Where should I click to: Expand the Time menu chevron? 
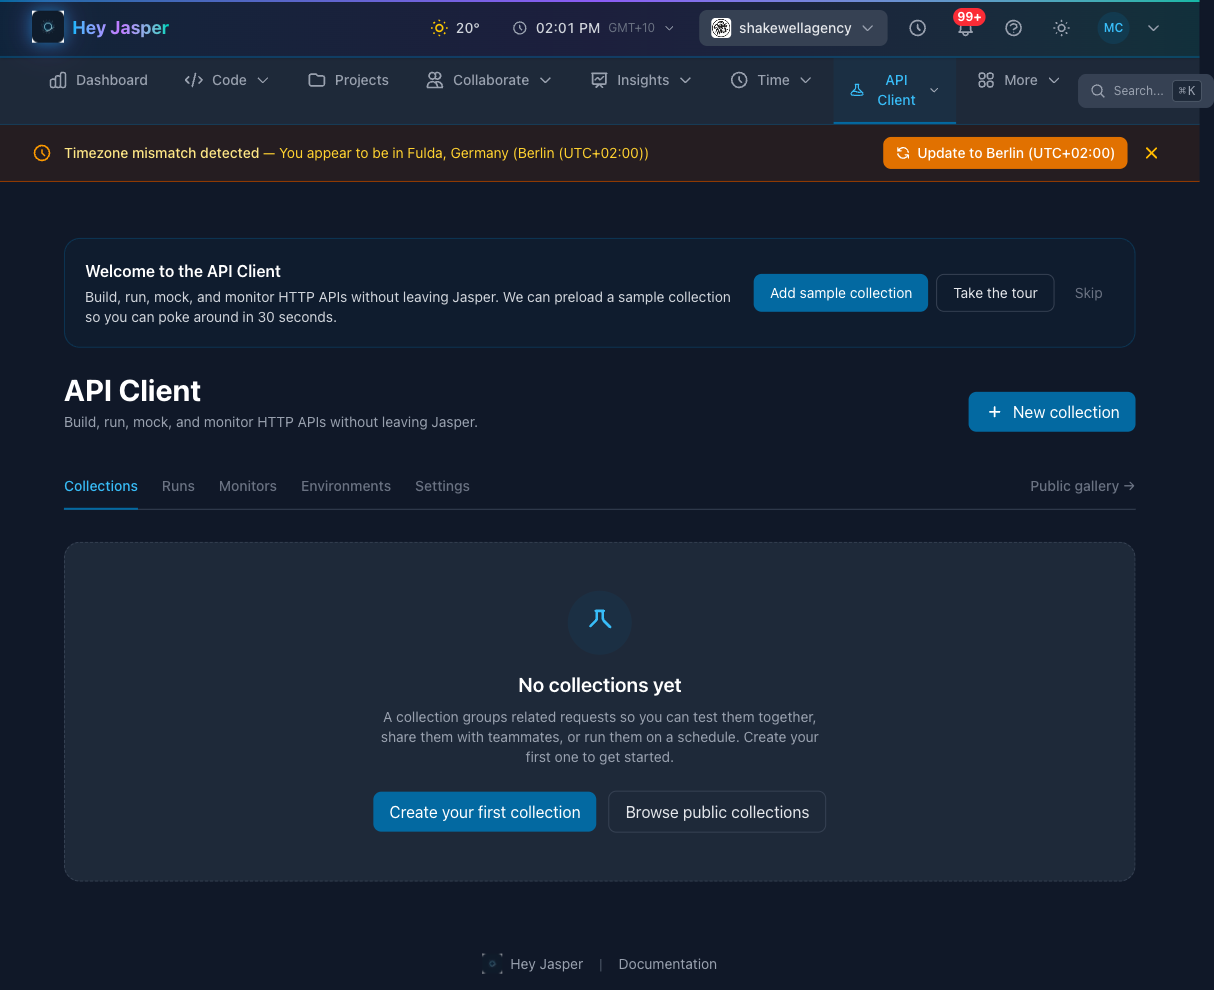click(806, 80)
